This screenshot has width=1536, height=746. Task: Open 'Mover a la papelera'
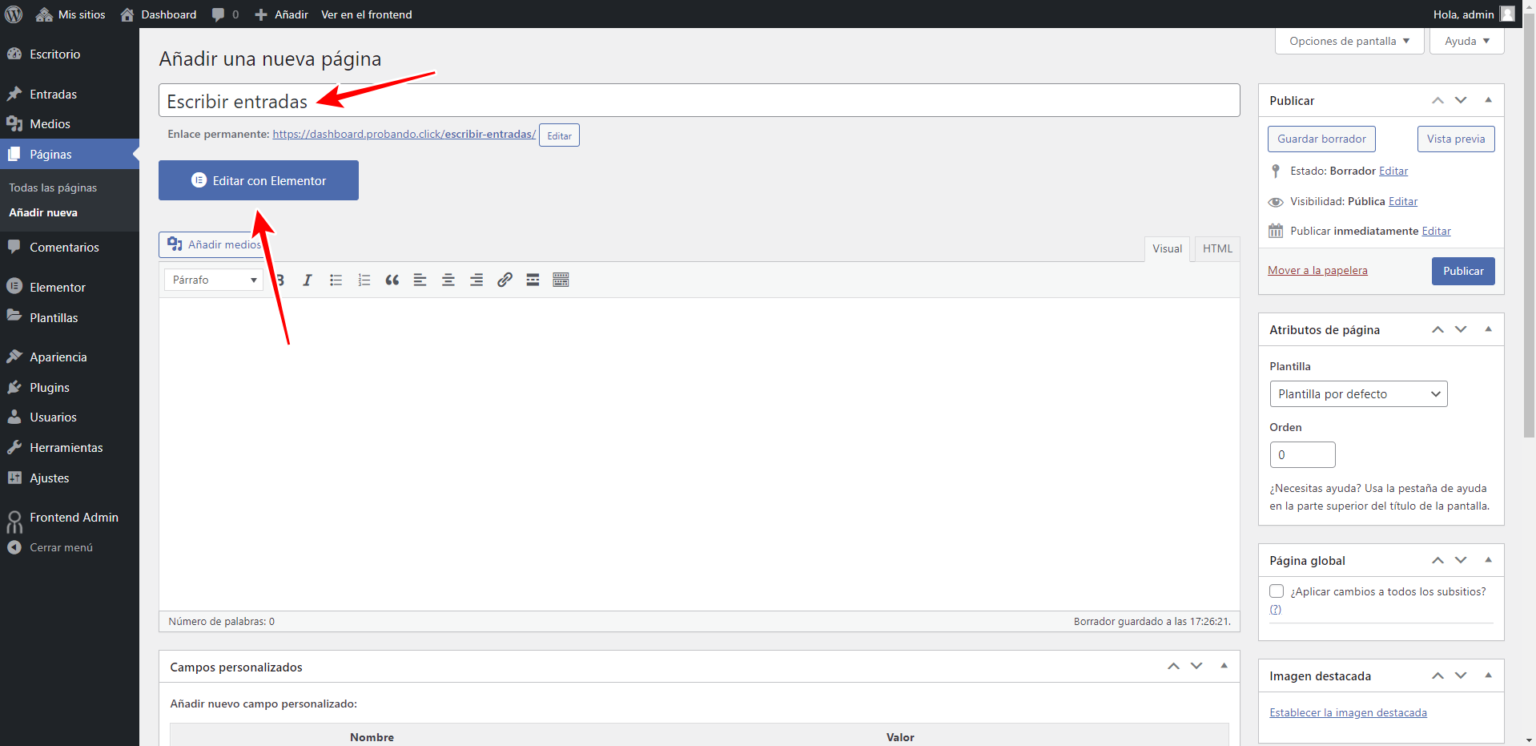1317,270
